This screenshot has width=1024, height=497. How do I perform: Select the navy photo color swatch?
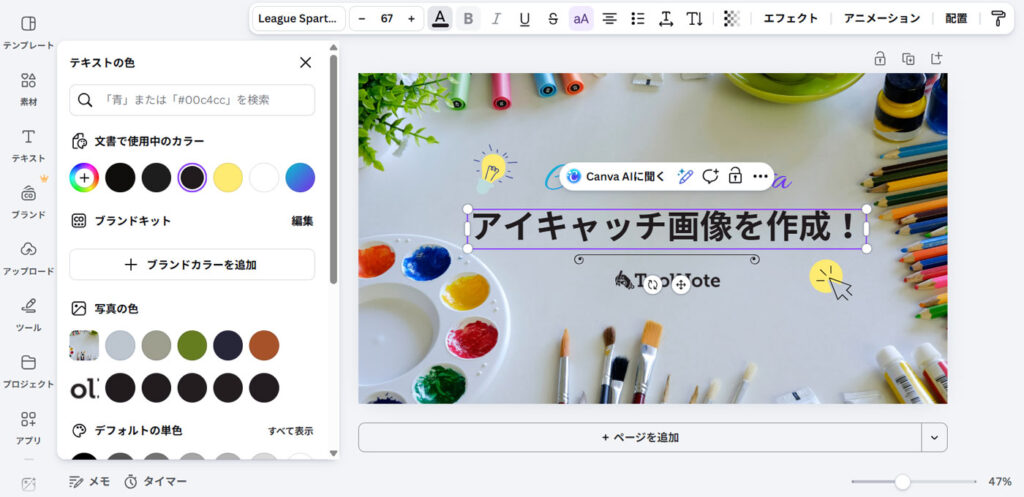pyautogui.click(x=228, y=345)
